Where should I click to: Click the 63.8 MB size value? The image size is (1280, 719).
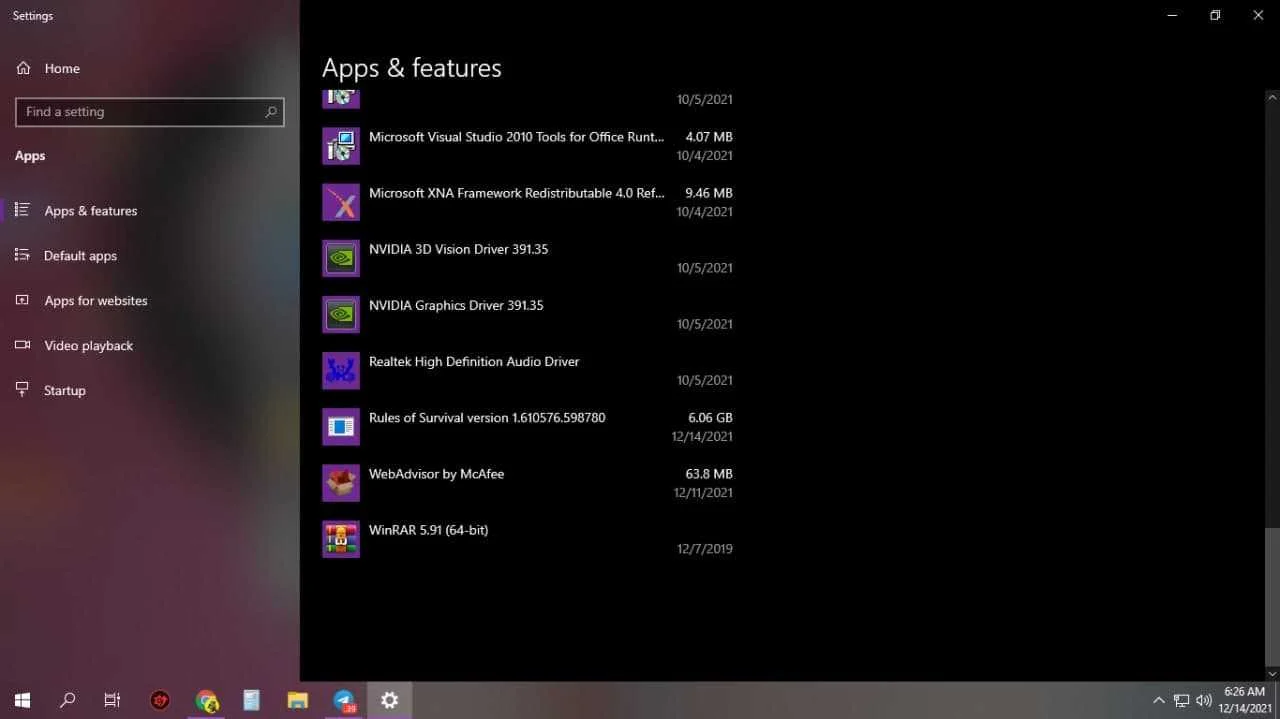709,474
